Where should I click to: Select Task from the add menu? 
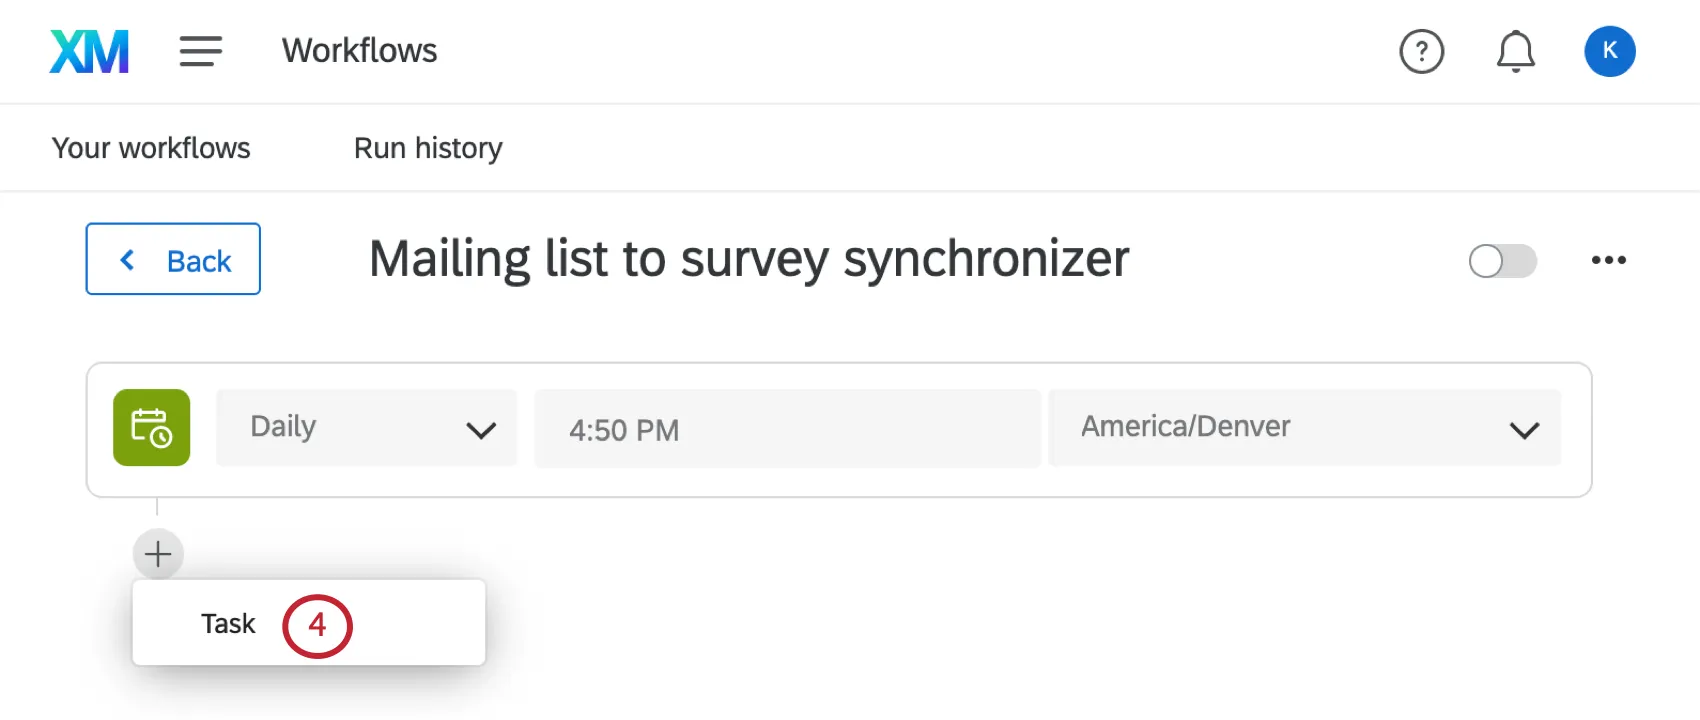click(228, 622)
